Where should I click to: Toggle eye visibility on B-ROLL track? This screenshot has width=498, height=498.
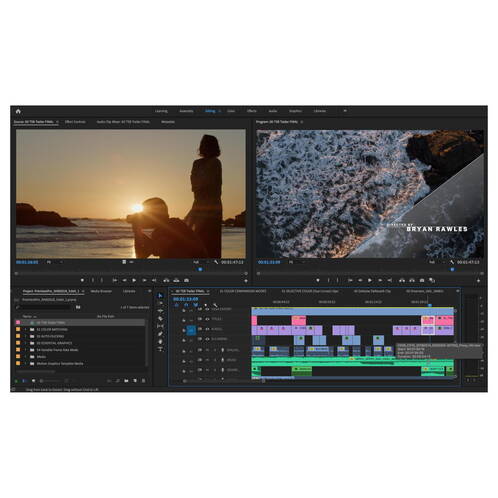207,329
